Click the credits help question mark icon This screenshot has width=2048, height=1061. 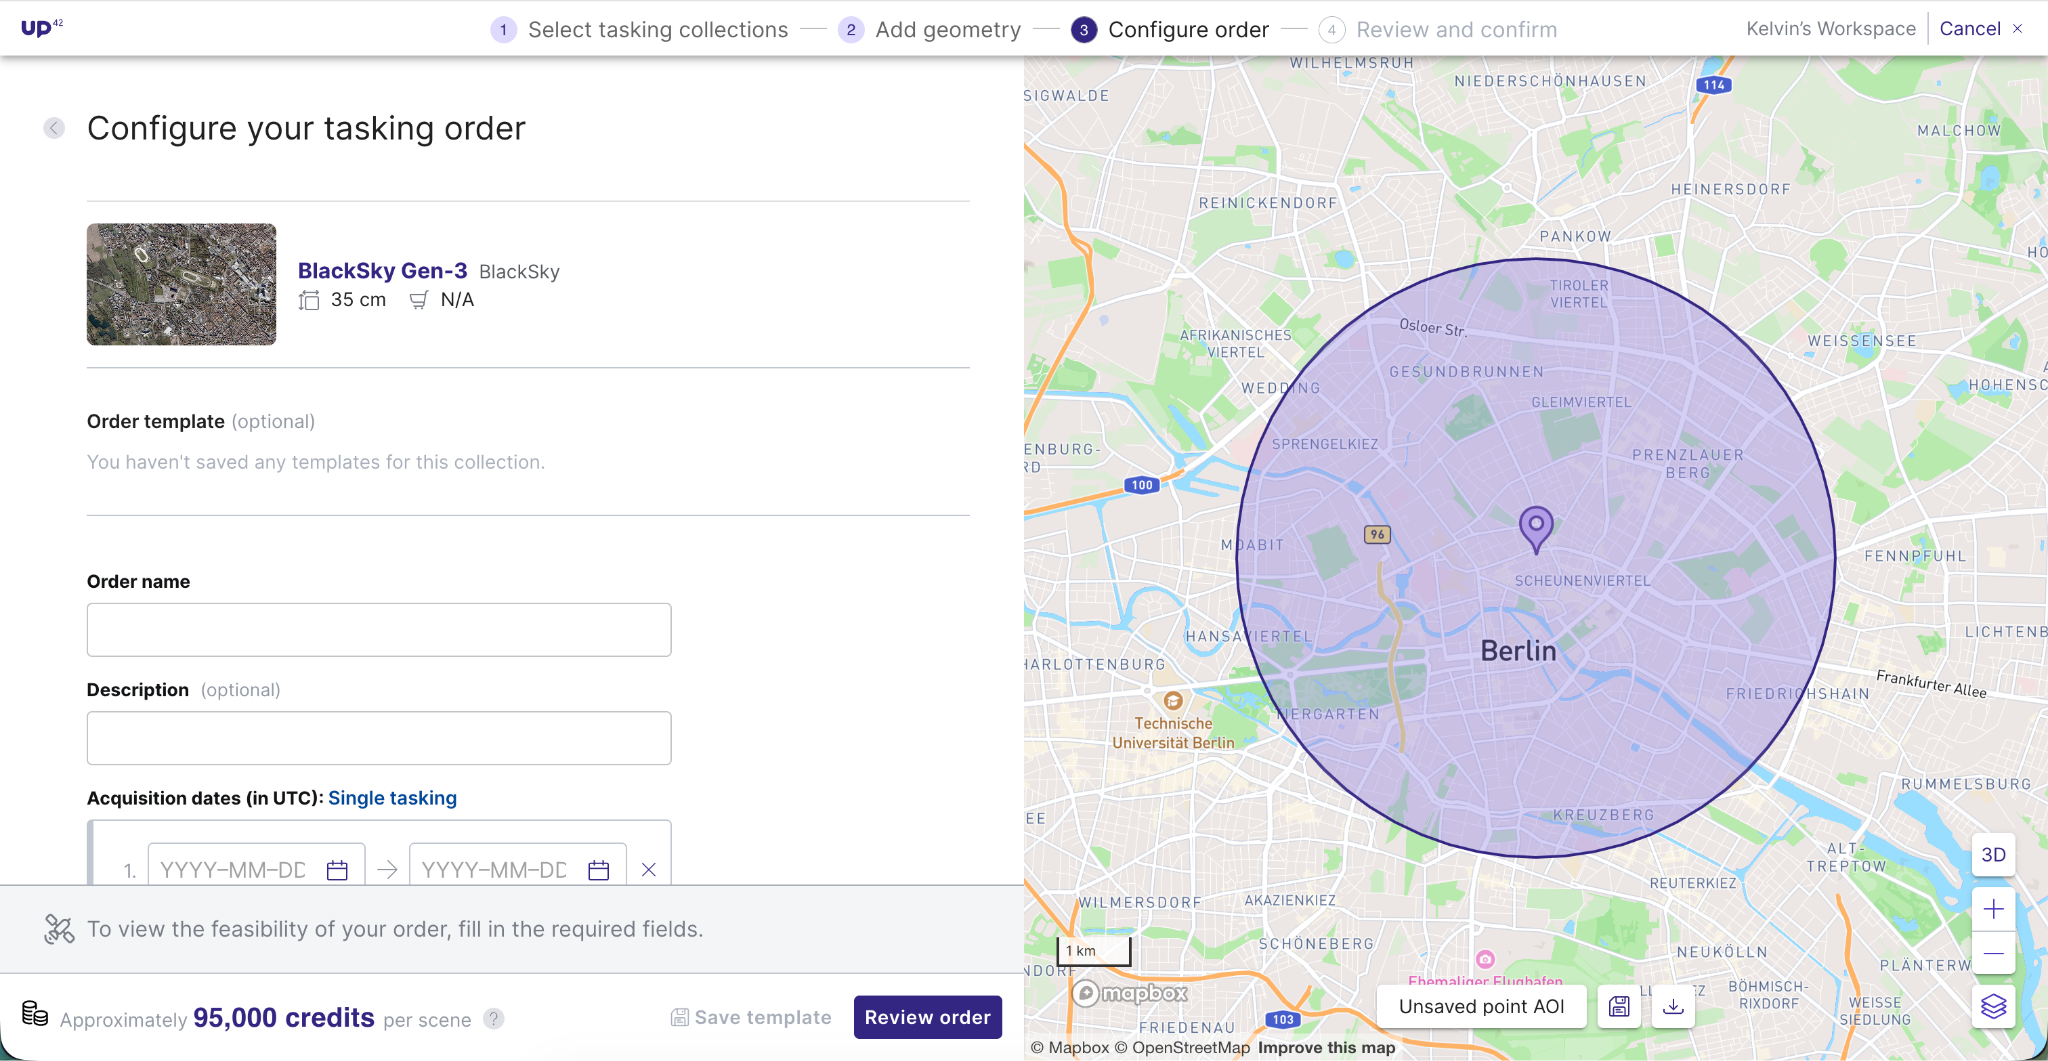[x=494, y=1018]
